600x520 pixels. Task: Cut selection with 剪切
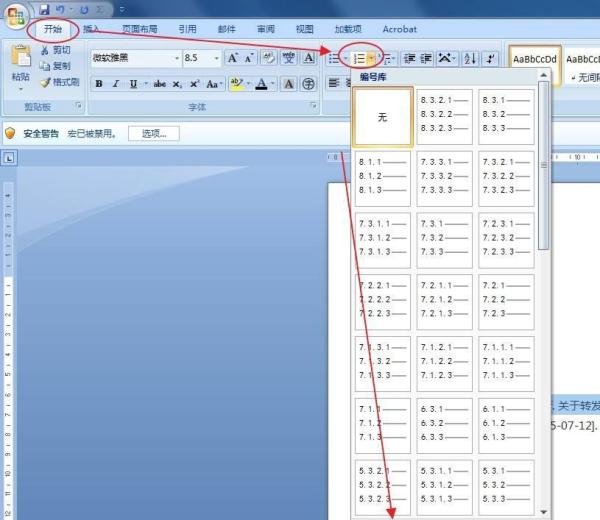pos(56,50)
